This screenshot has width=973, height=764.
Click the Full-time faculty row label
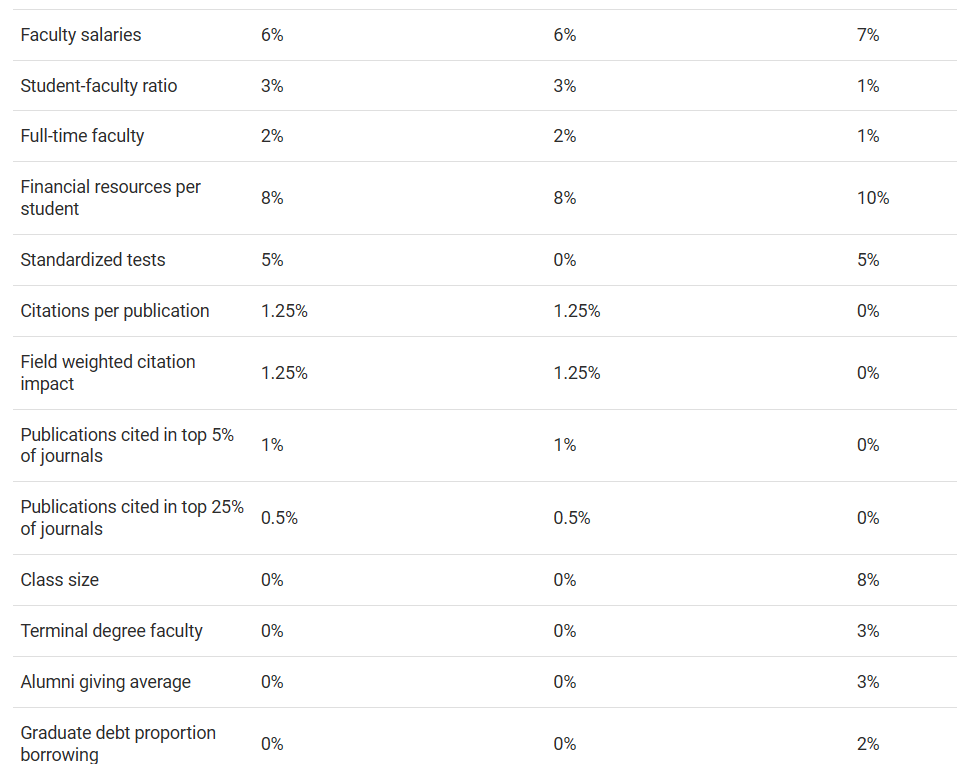pos(82,136)
